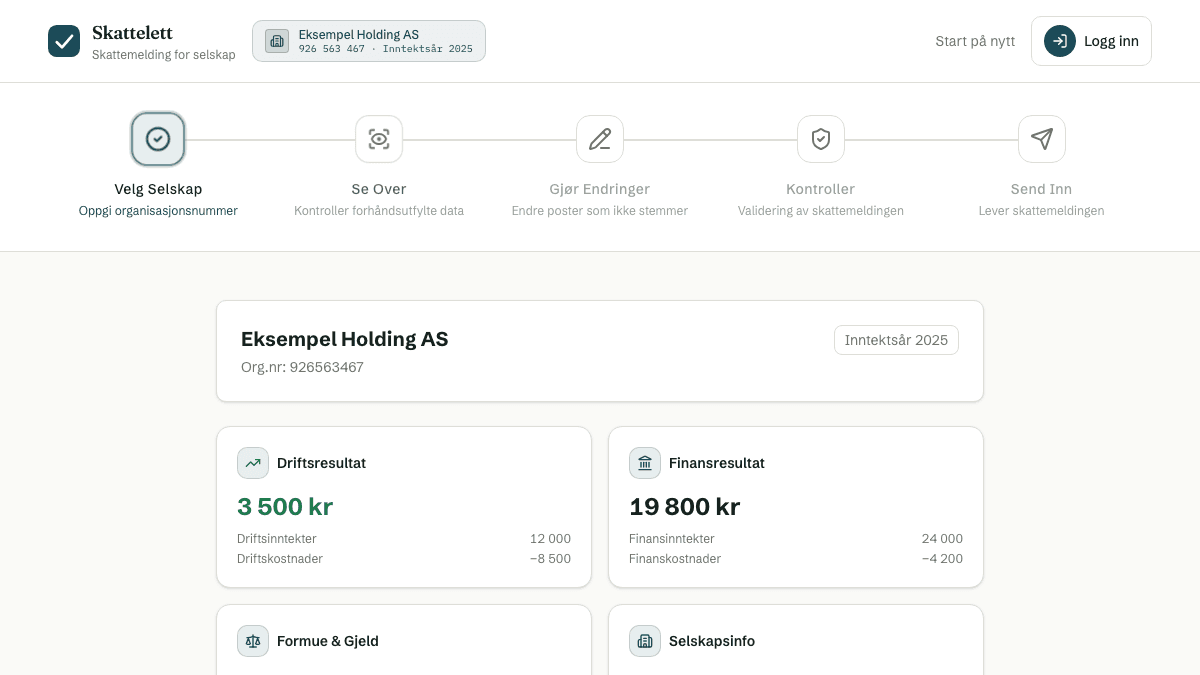
Task: Click the Driftsresultat card title
Action: pyautogui.click(x=322, y=463)
